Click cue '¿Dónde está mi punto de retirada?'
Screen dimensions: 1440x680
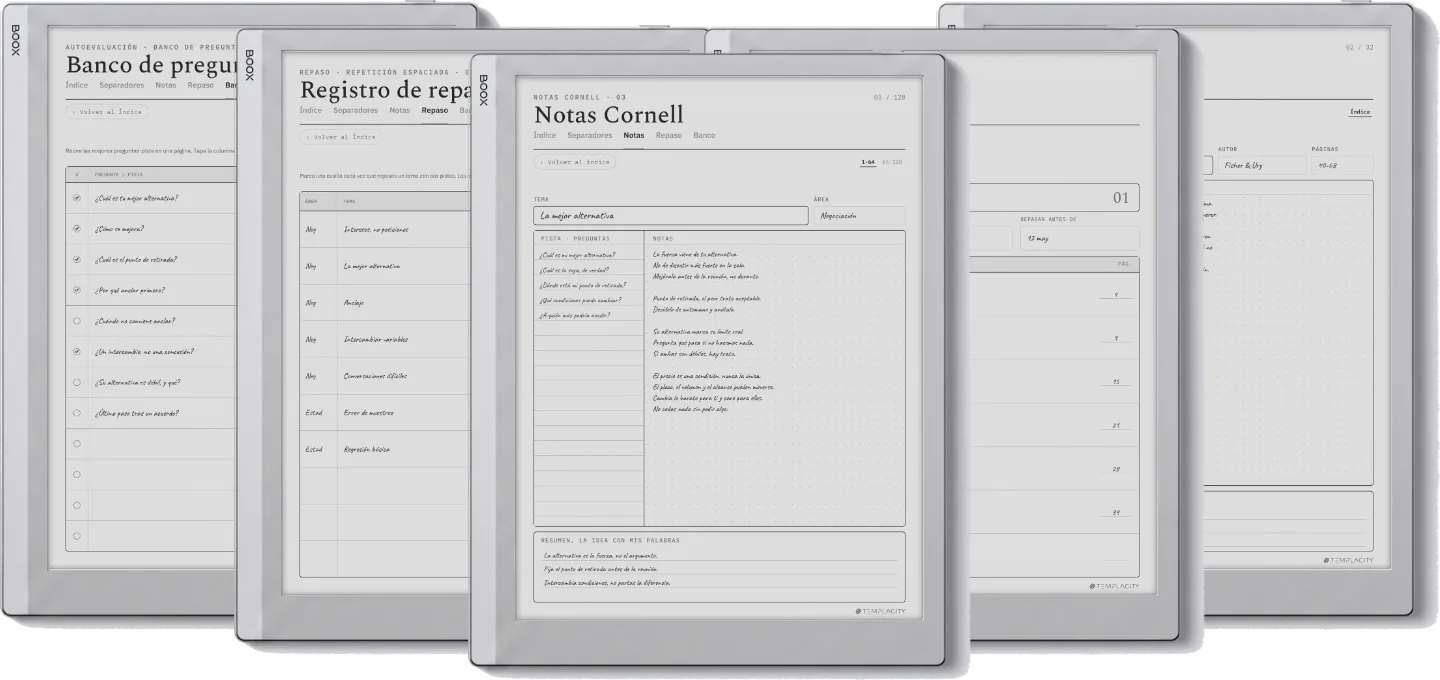[583, 285]
